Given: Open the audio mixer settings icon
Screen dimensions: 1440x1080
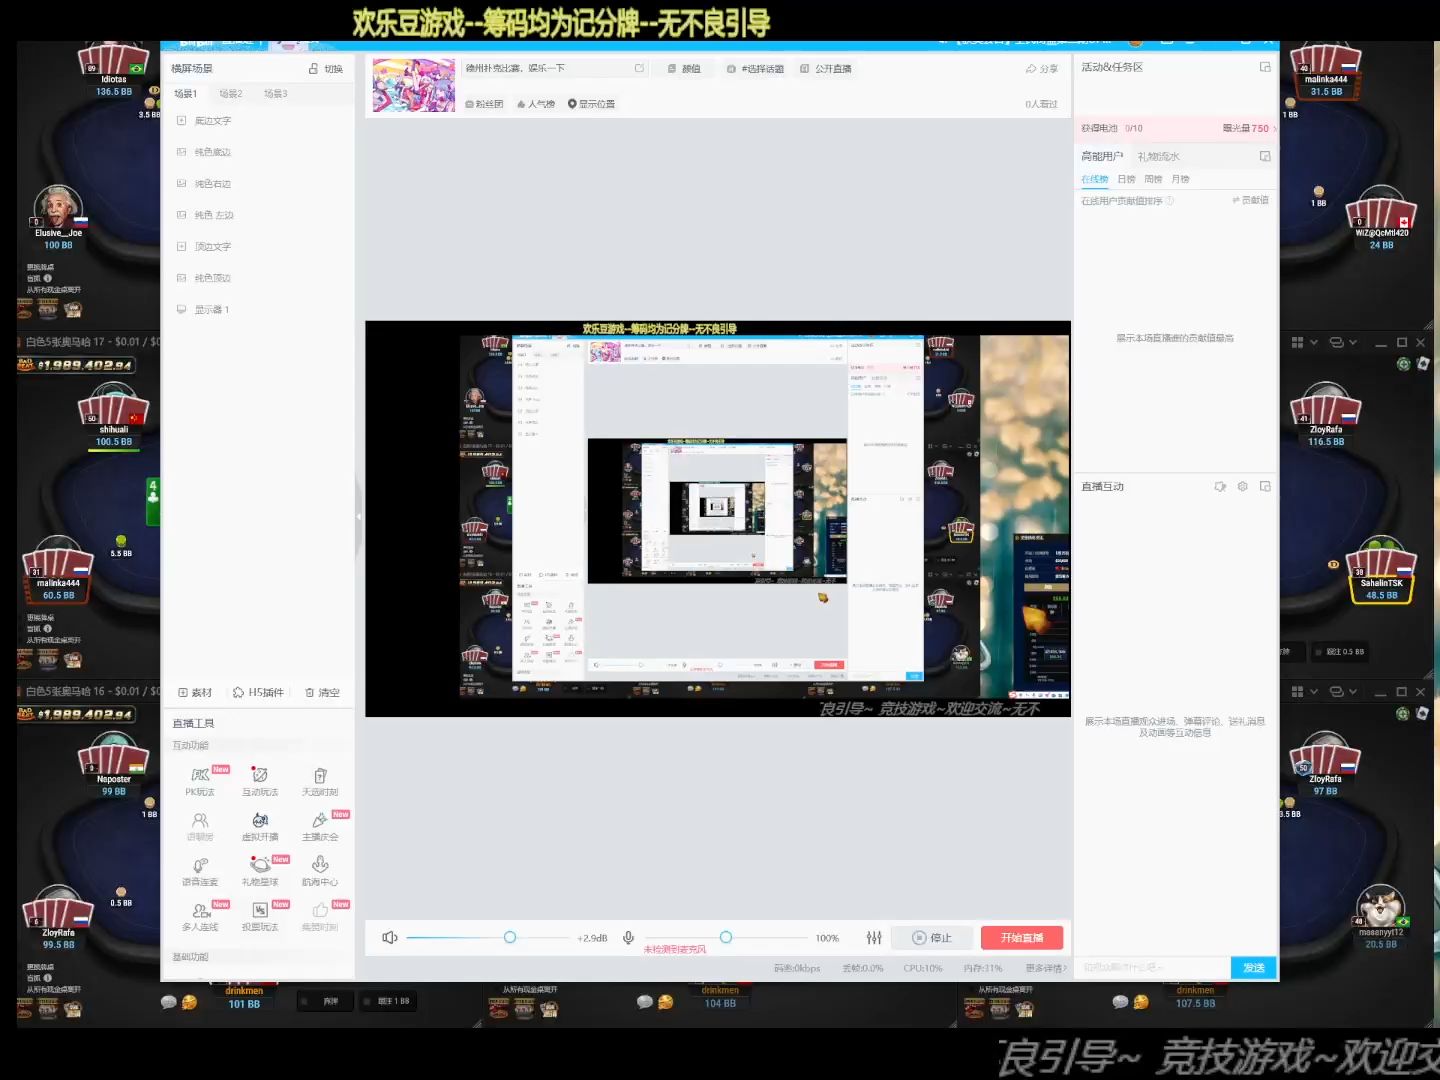Looking at the screenshot, I should tap(874, 937).
